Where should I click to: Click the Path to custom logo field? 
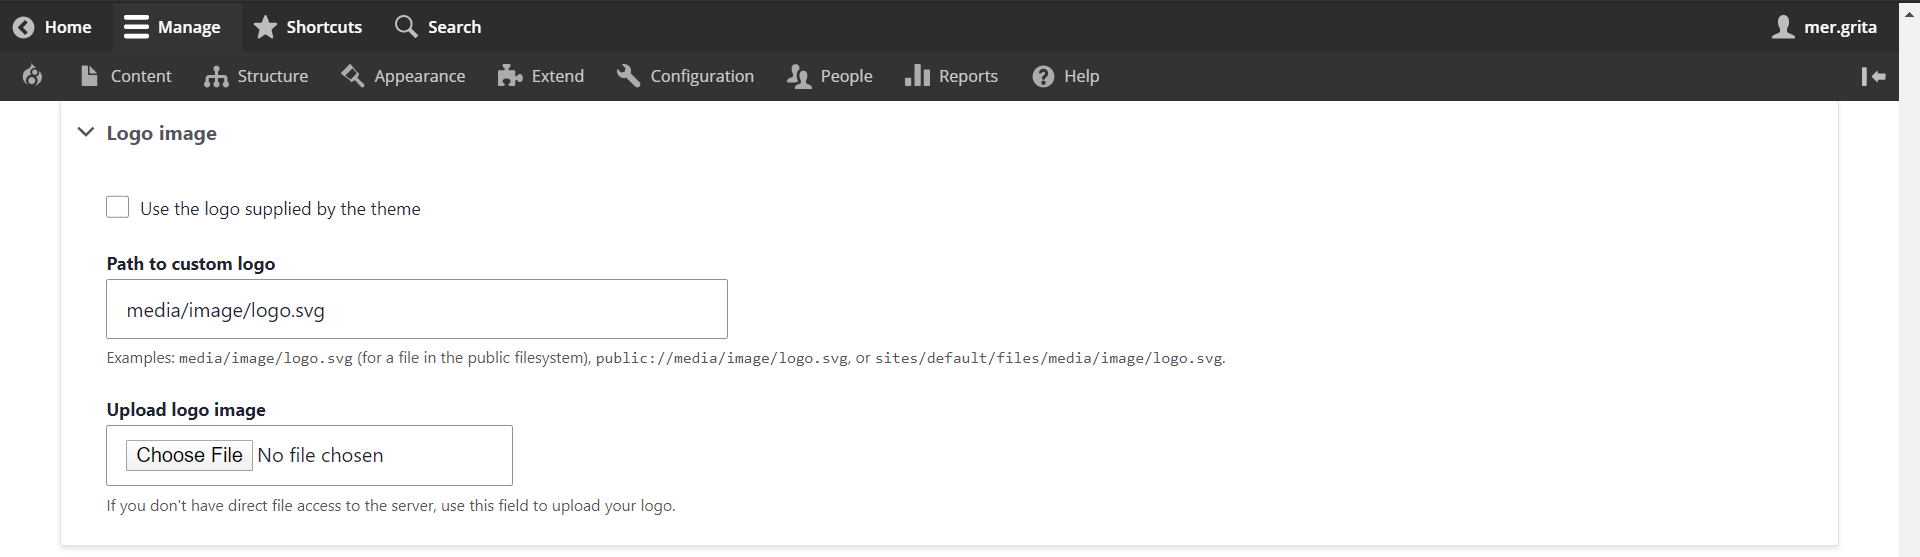click(416, 309)
